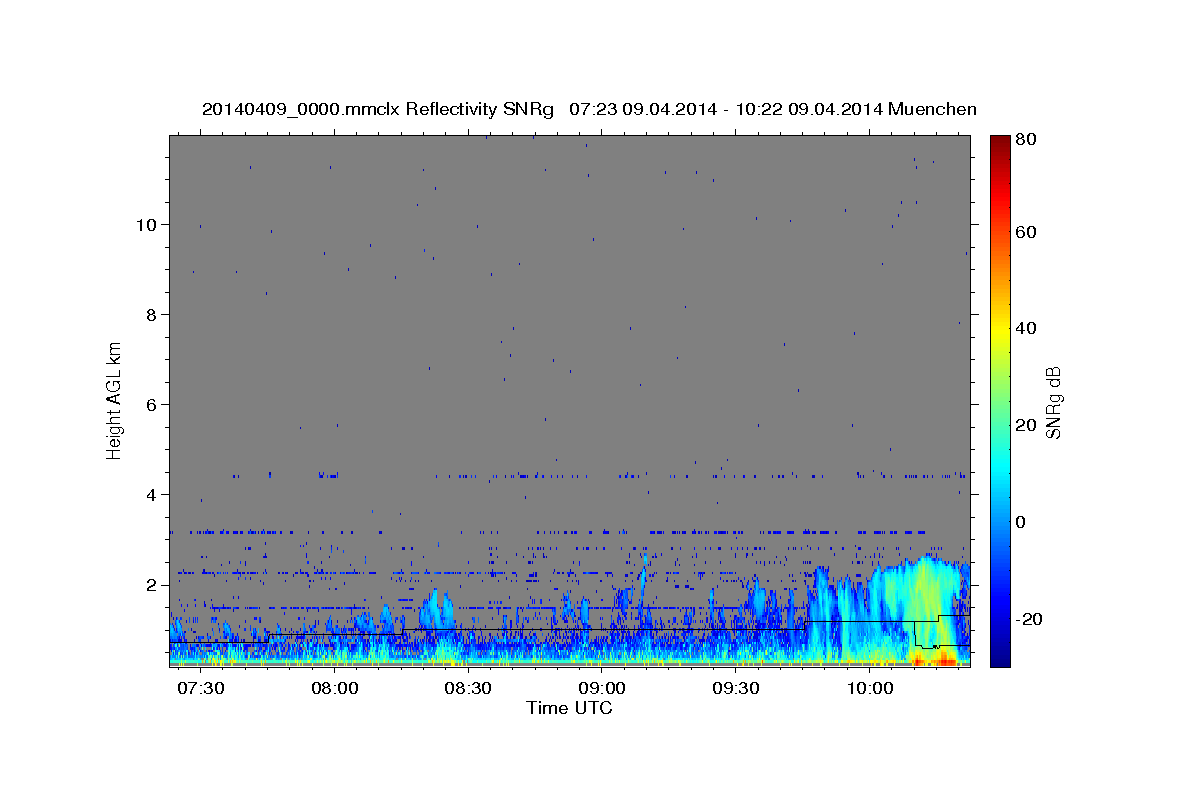Click the colorbar value 40

[1024, 328]
